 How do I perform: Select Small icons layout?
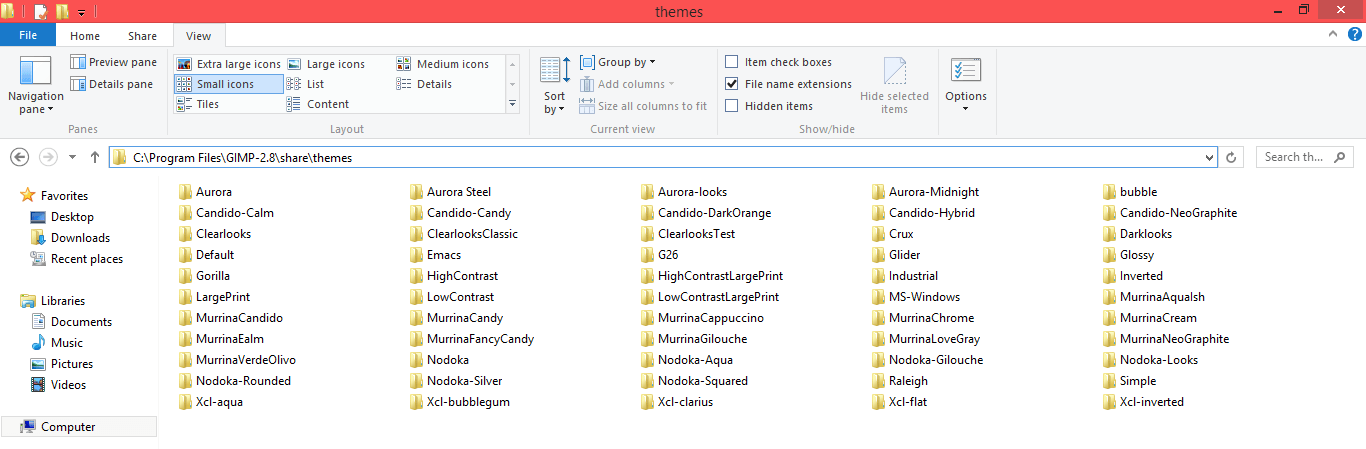[x=229, y=84]
